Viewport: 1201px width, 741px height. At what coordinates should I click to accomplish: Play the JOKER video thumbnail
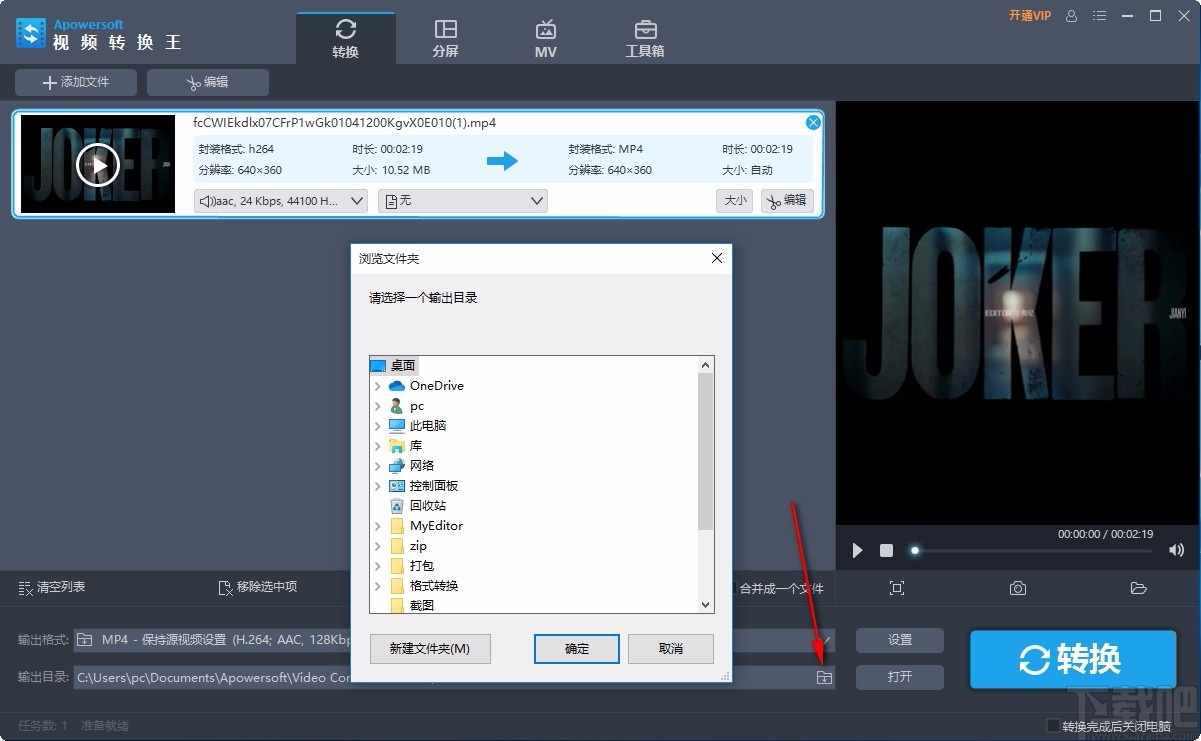pyautogui.click(x=97, y=165)
